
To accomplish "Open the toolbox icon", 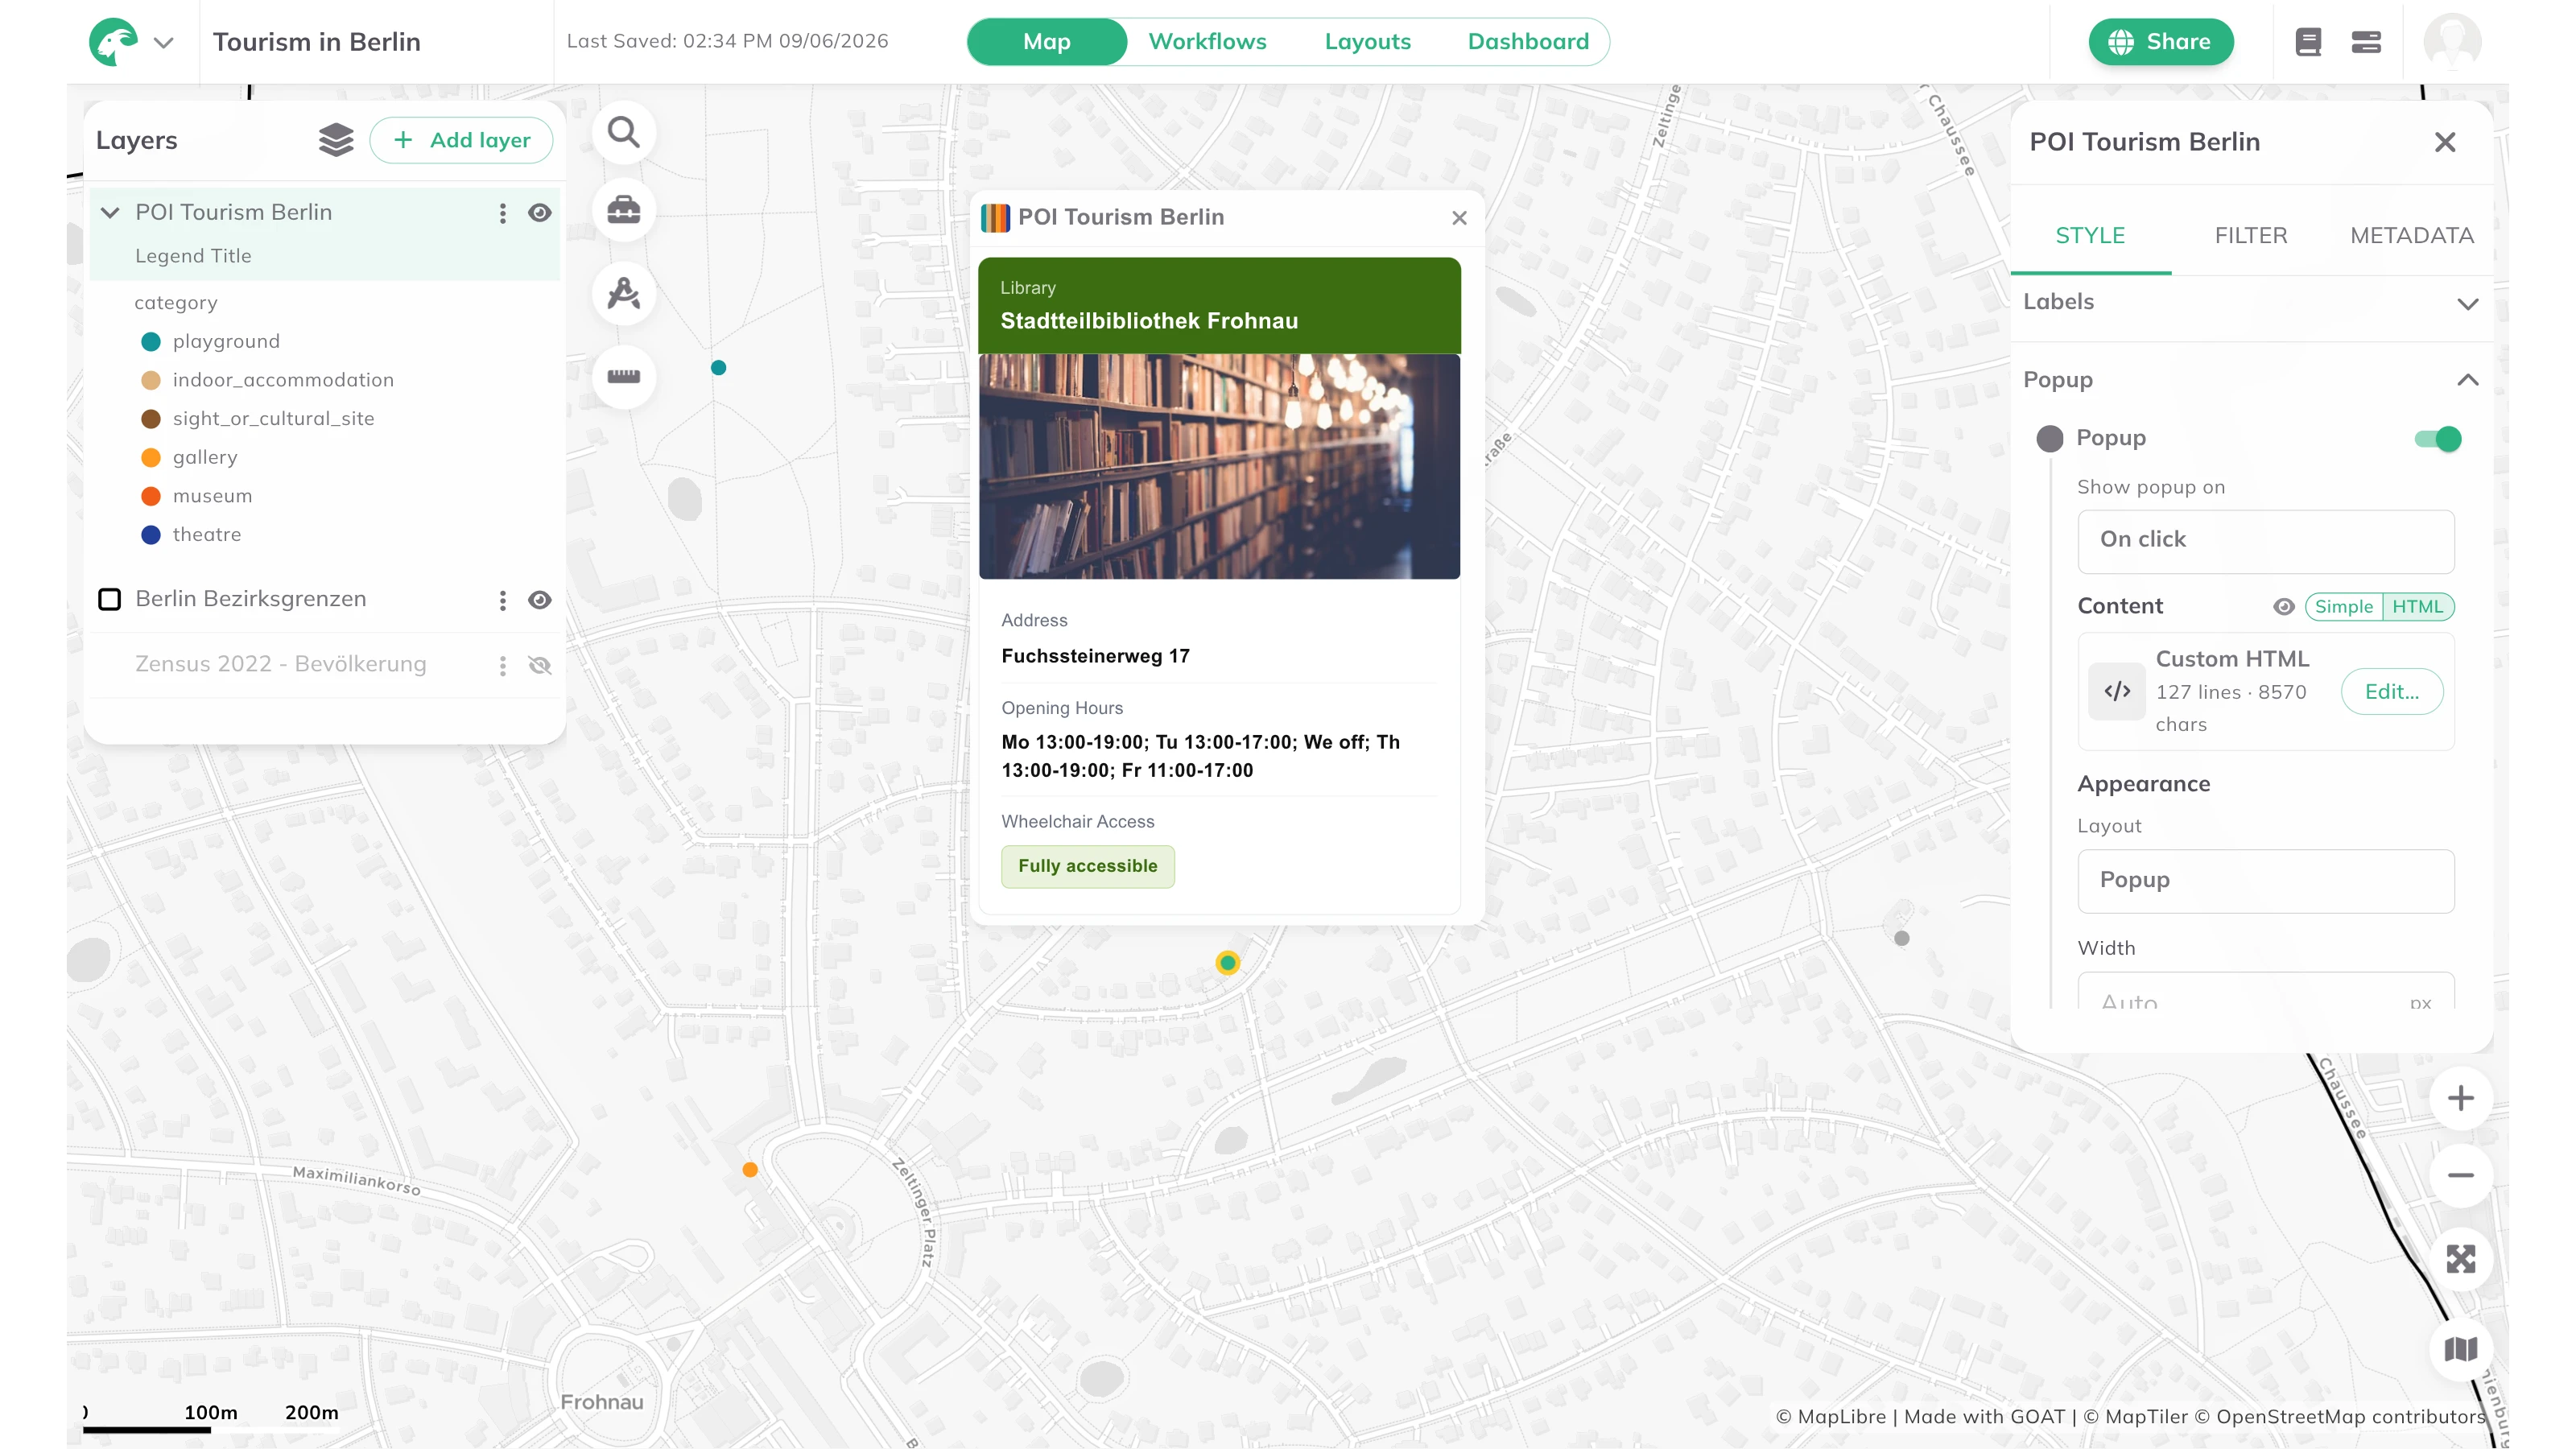I will (624, 210).
